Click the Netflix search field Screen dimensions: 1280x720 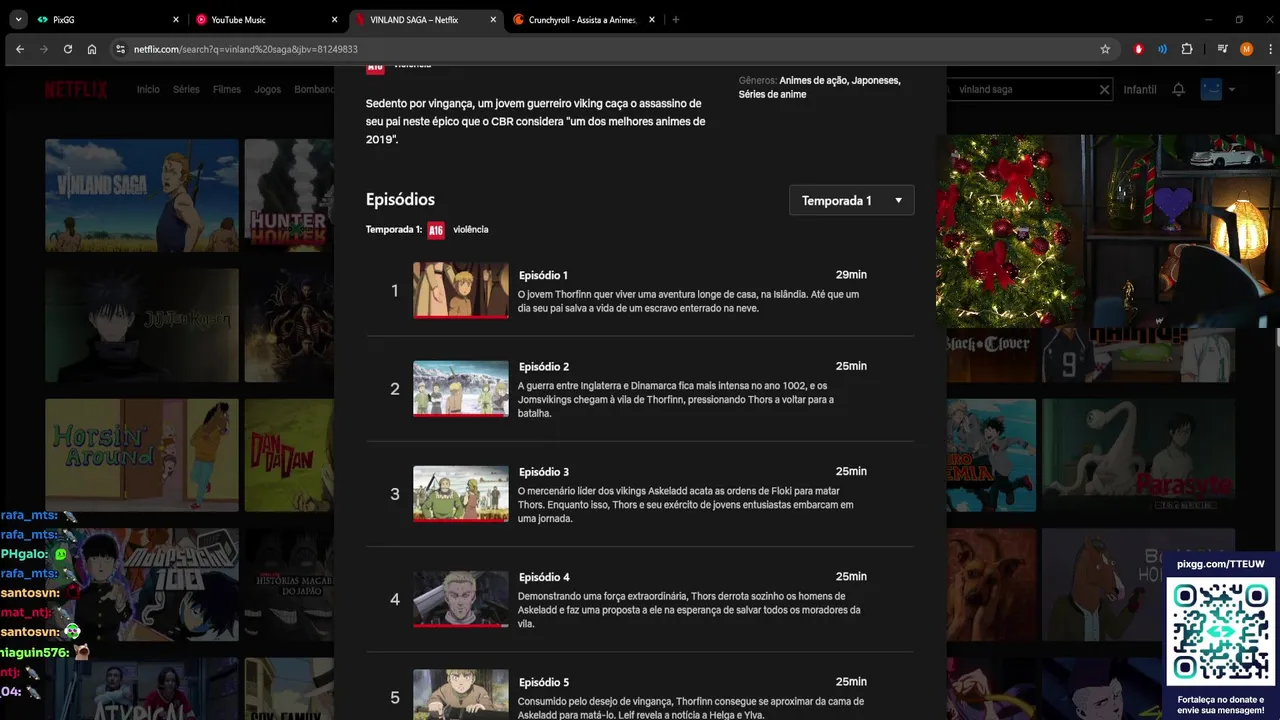1027,89
